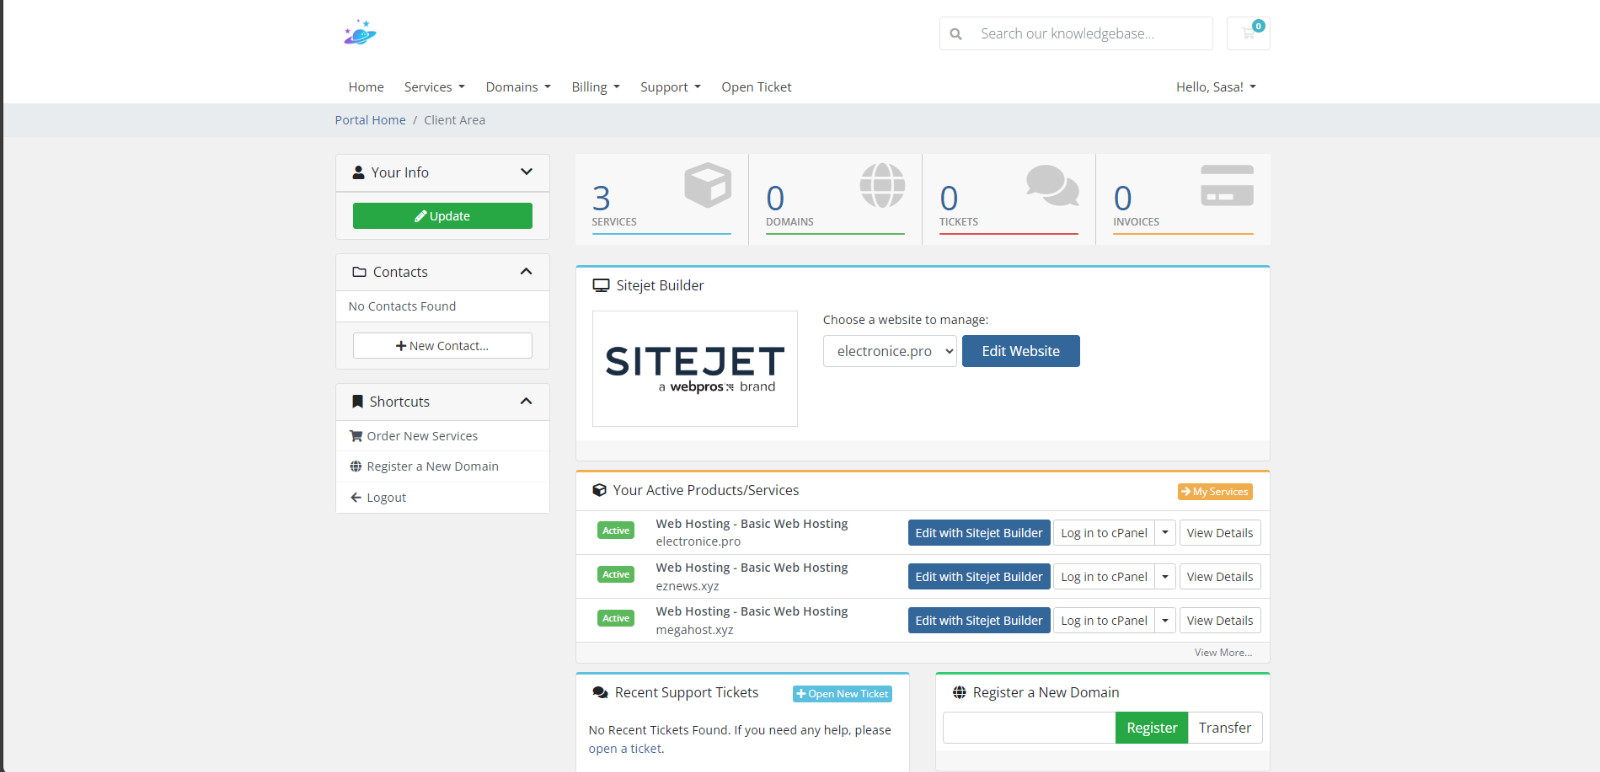
Task: Collapse the Shortcuts panel chevron
Action: pyautogui.click(x=526, y=401)
